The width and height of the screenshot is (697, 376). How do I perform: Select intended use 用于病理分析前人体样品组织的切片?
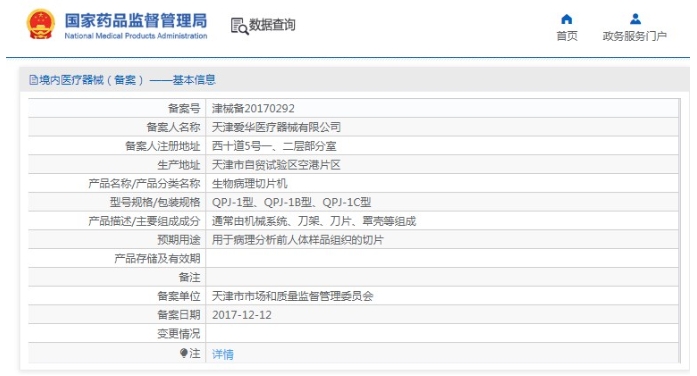297,240
